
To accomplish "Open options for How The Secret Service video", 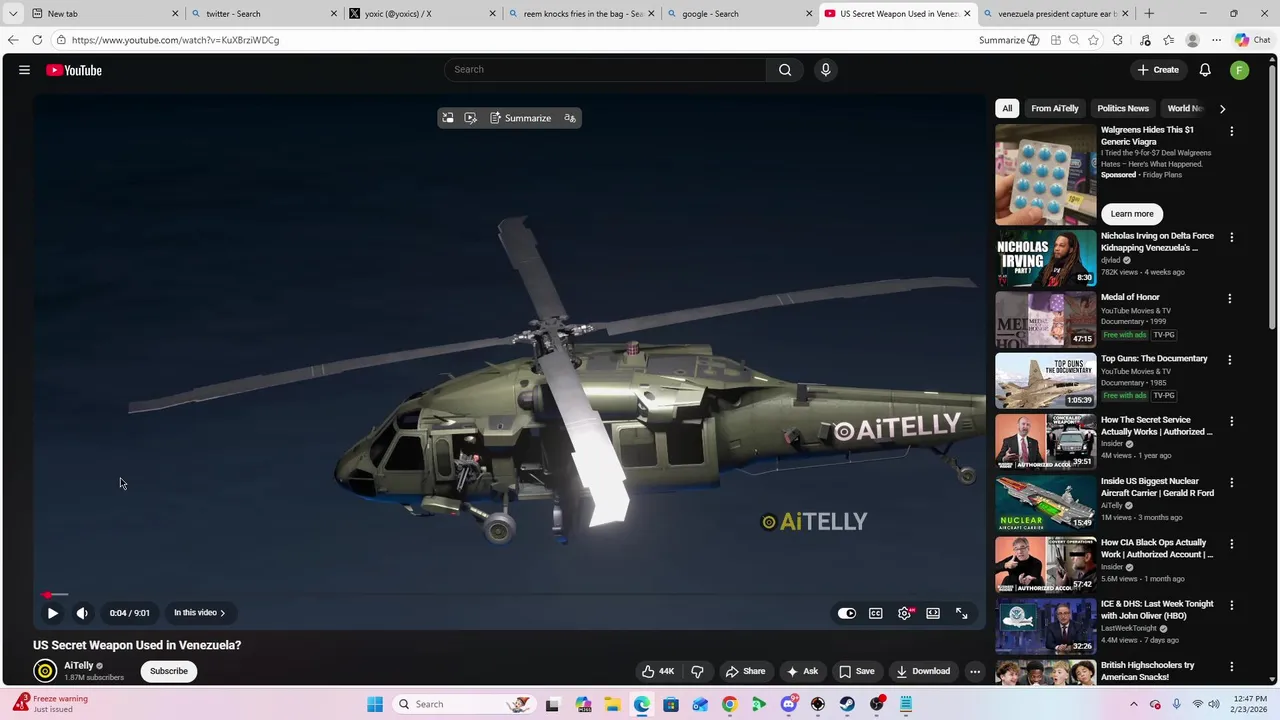I will click(x=1231, y=422).
